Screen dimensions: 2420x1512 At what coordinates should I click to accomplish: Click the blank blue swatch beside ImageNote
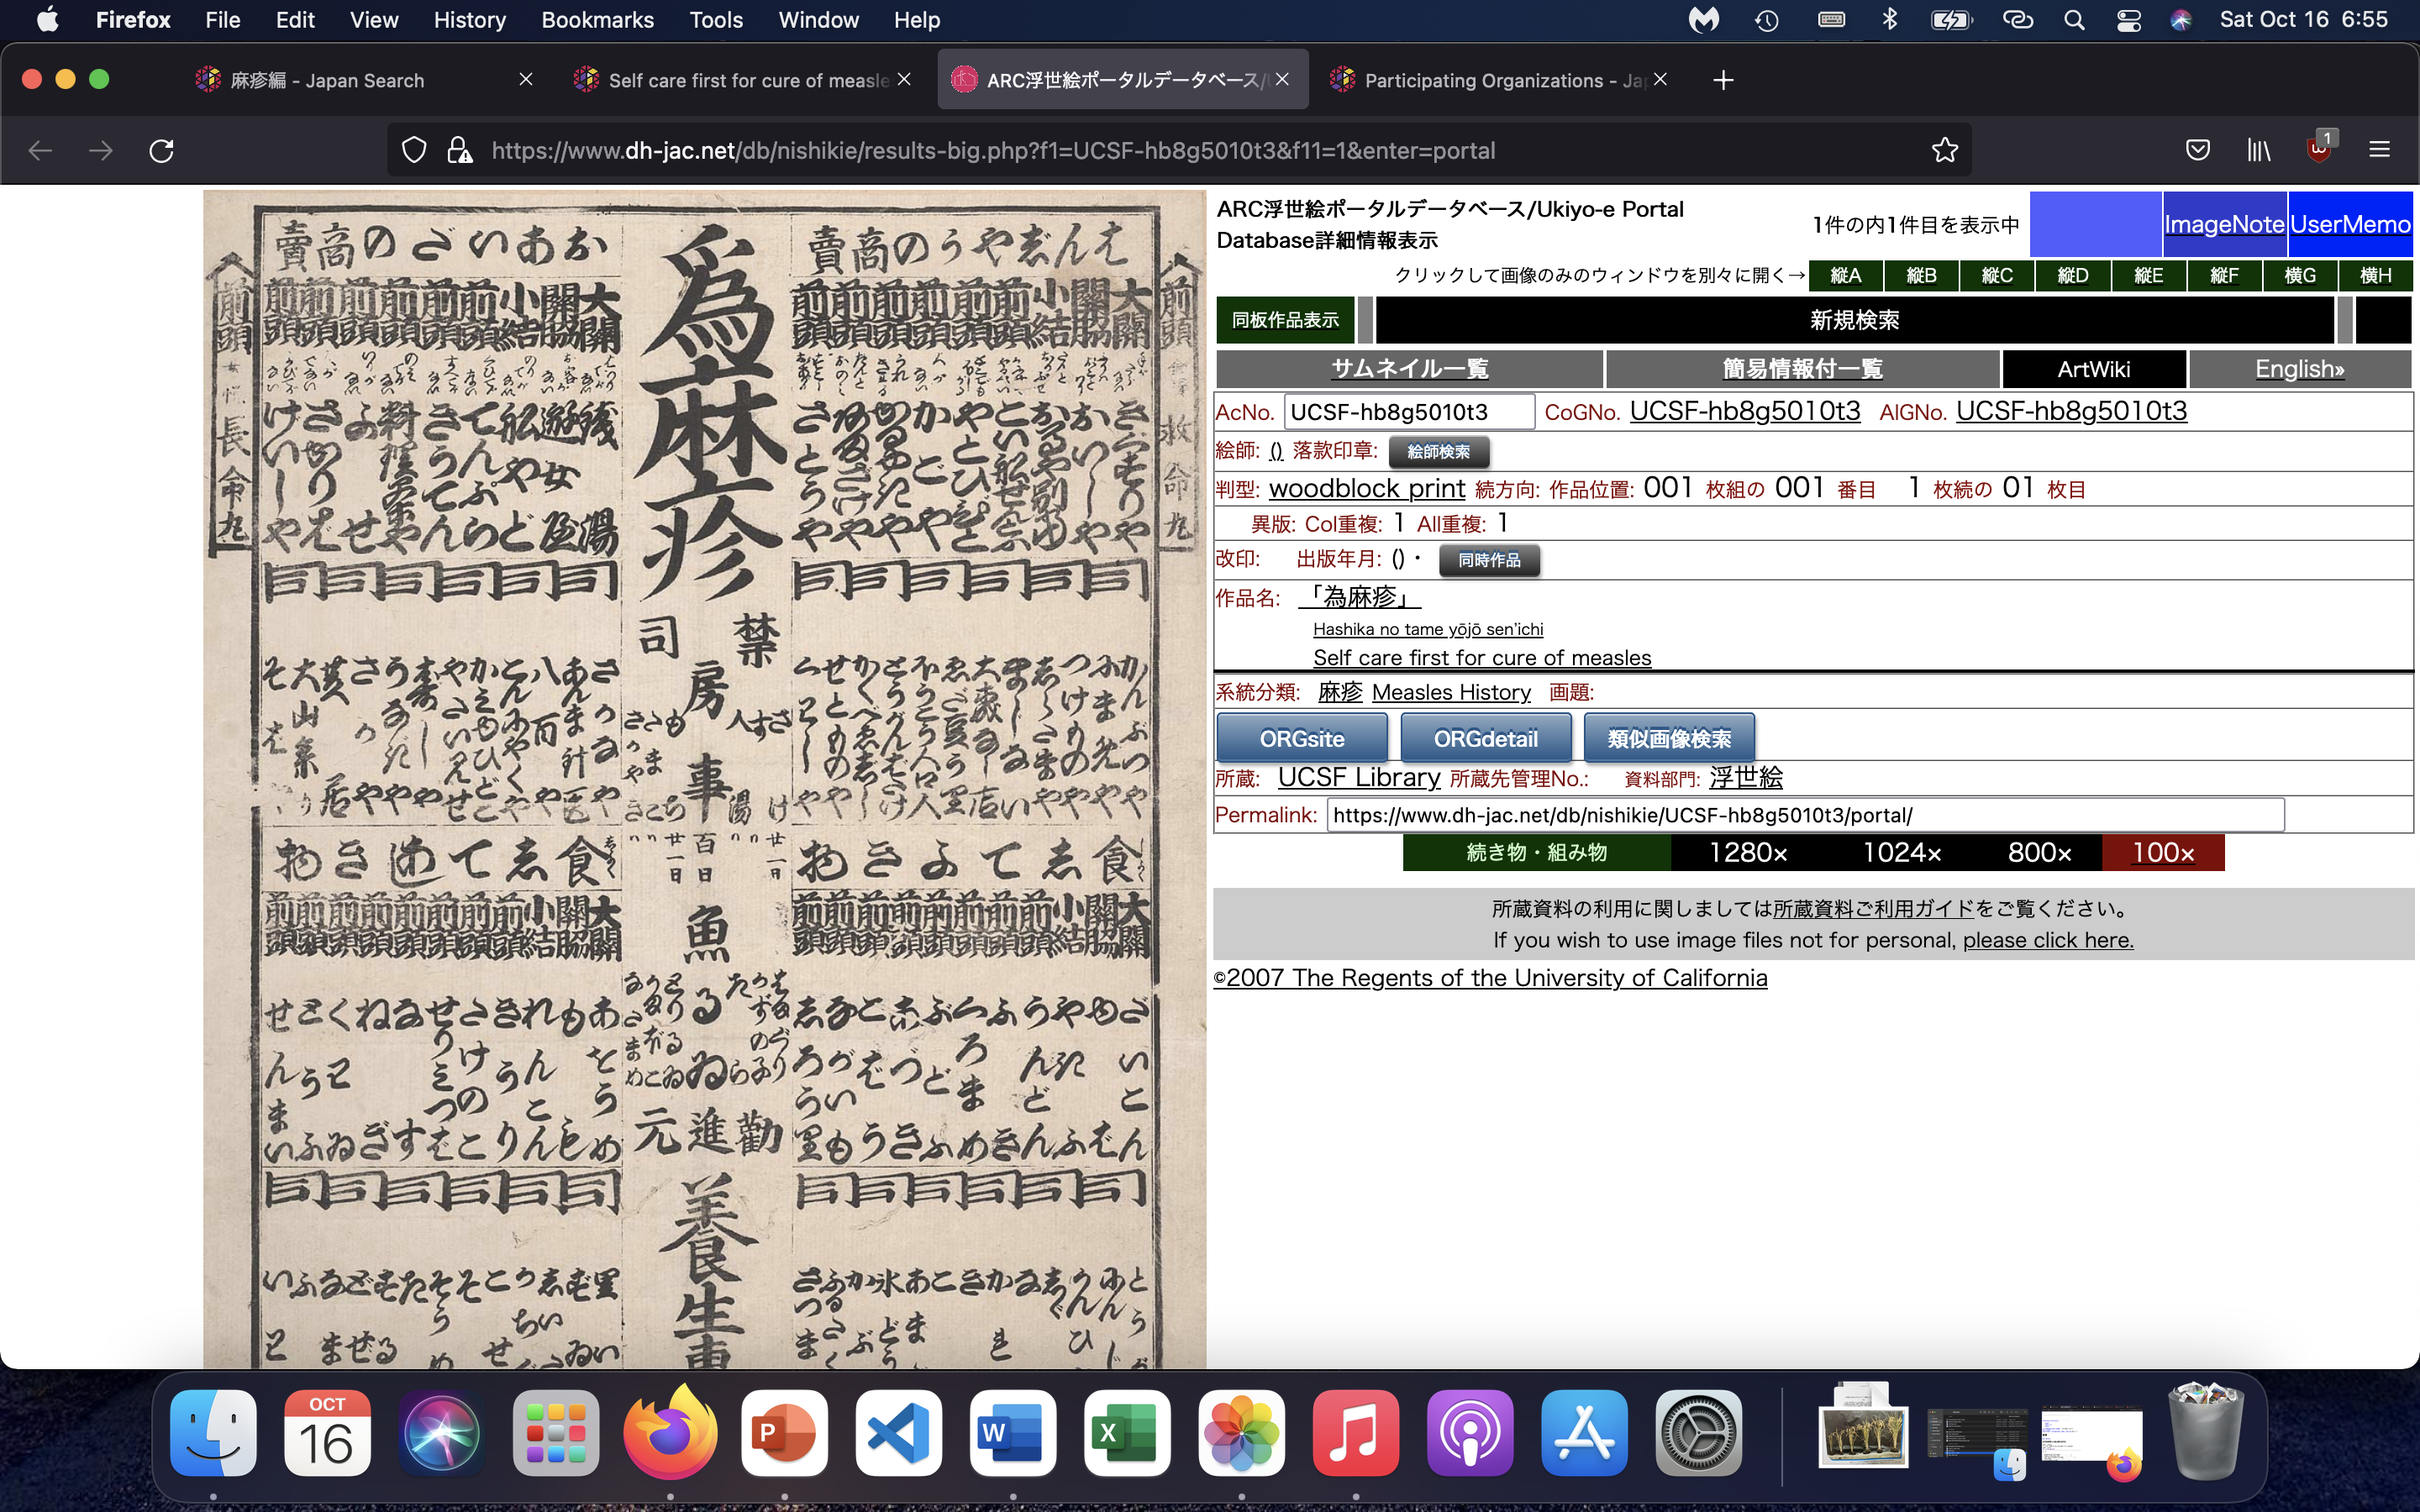click(2095, 224)
